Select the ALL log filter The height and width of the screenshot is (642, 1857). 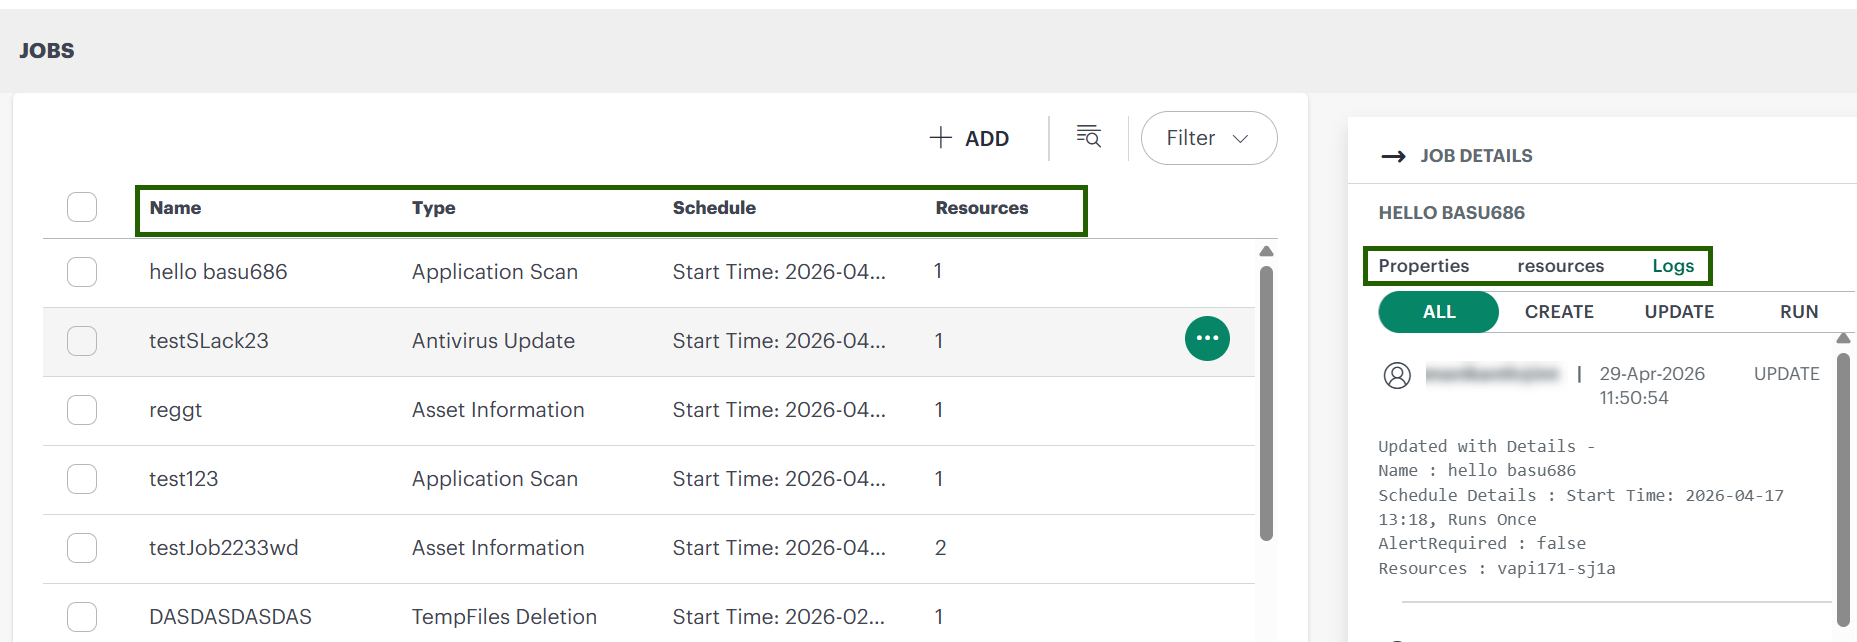pos(1438,312)
